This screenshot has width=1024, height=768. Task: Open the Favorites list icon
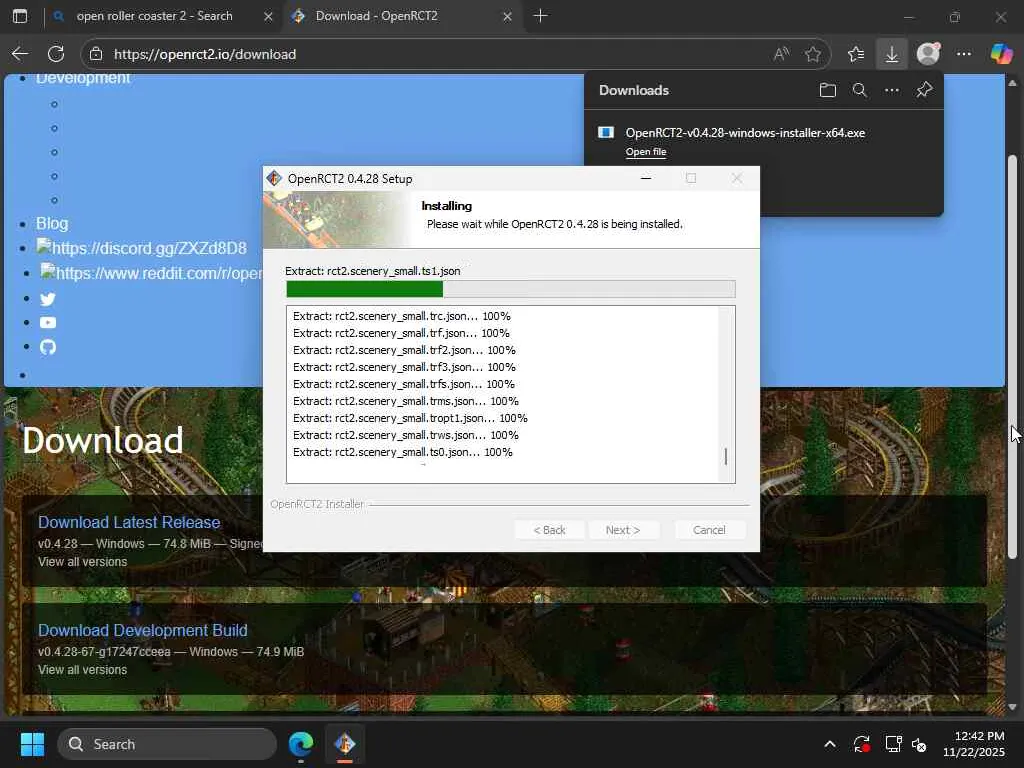(x=856, y=54)
